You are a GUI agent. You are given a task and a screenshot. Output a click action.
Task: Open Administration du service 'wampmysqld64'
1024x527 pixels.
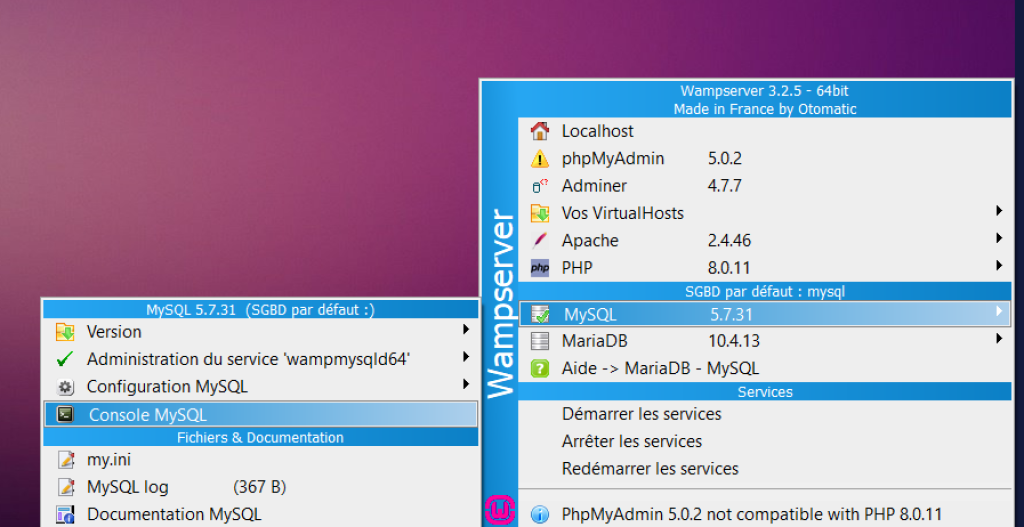click(247, 359)
